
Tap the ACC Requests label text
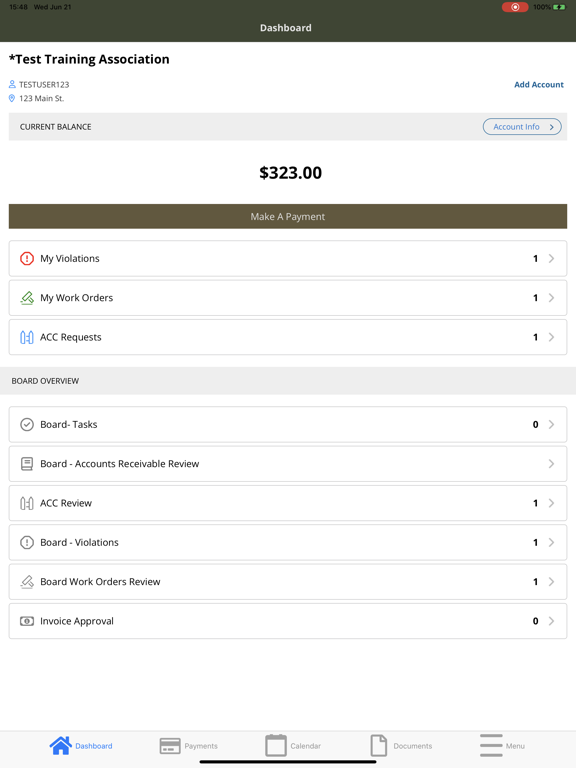point(71,337)
